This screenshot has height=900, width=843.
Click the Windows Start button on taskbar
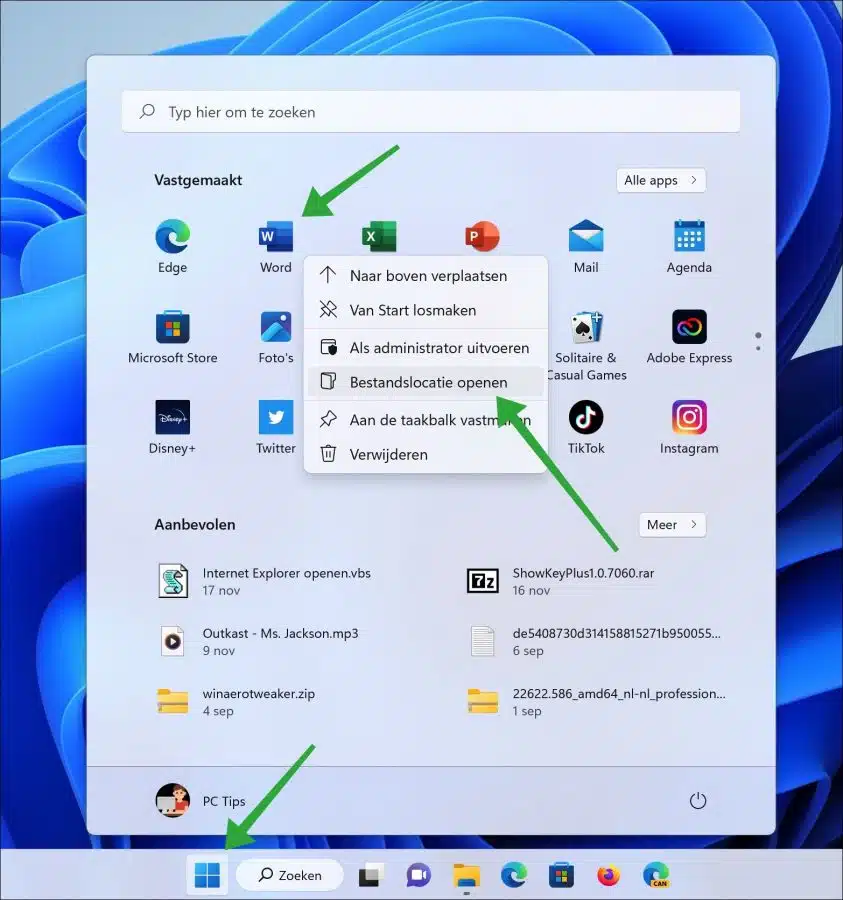pos(207,875)
